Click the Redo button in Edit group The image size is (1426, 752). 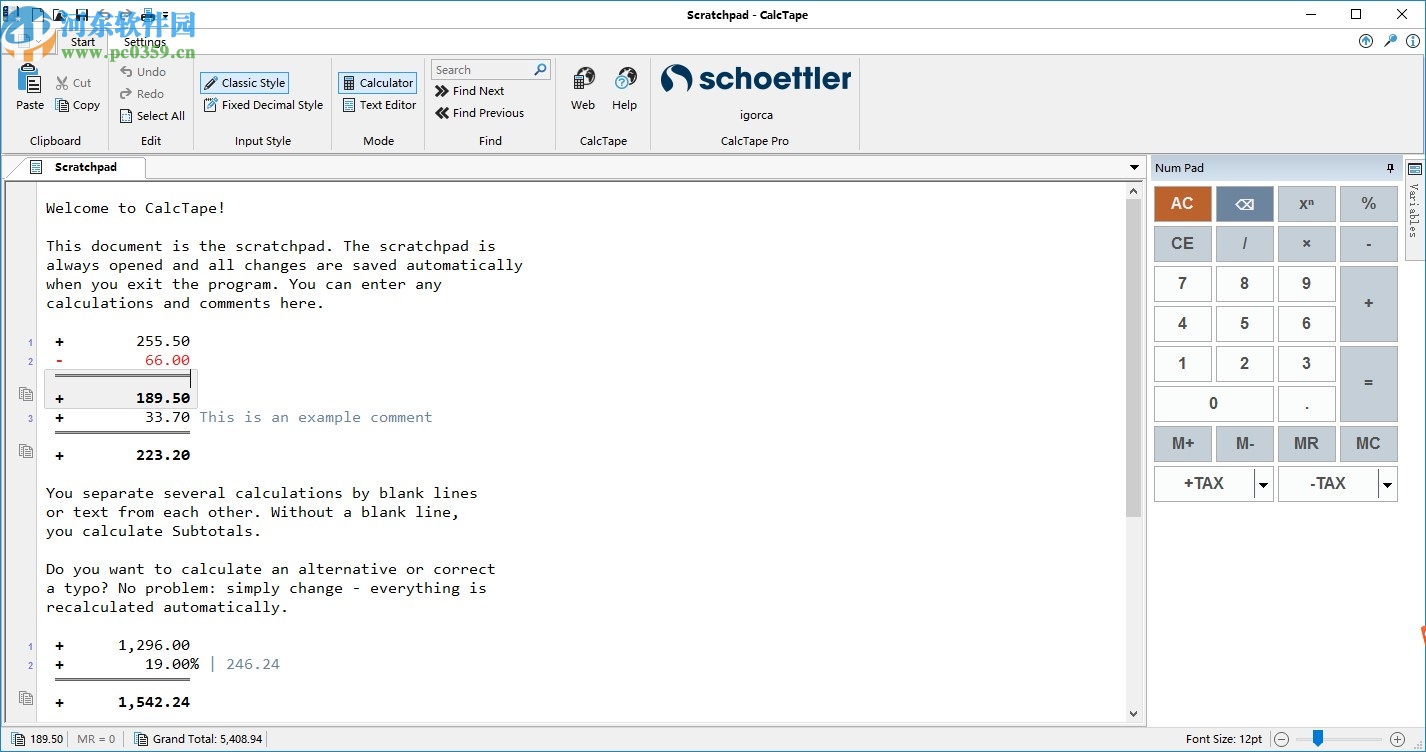point(142,94)
